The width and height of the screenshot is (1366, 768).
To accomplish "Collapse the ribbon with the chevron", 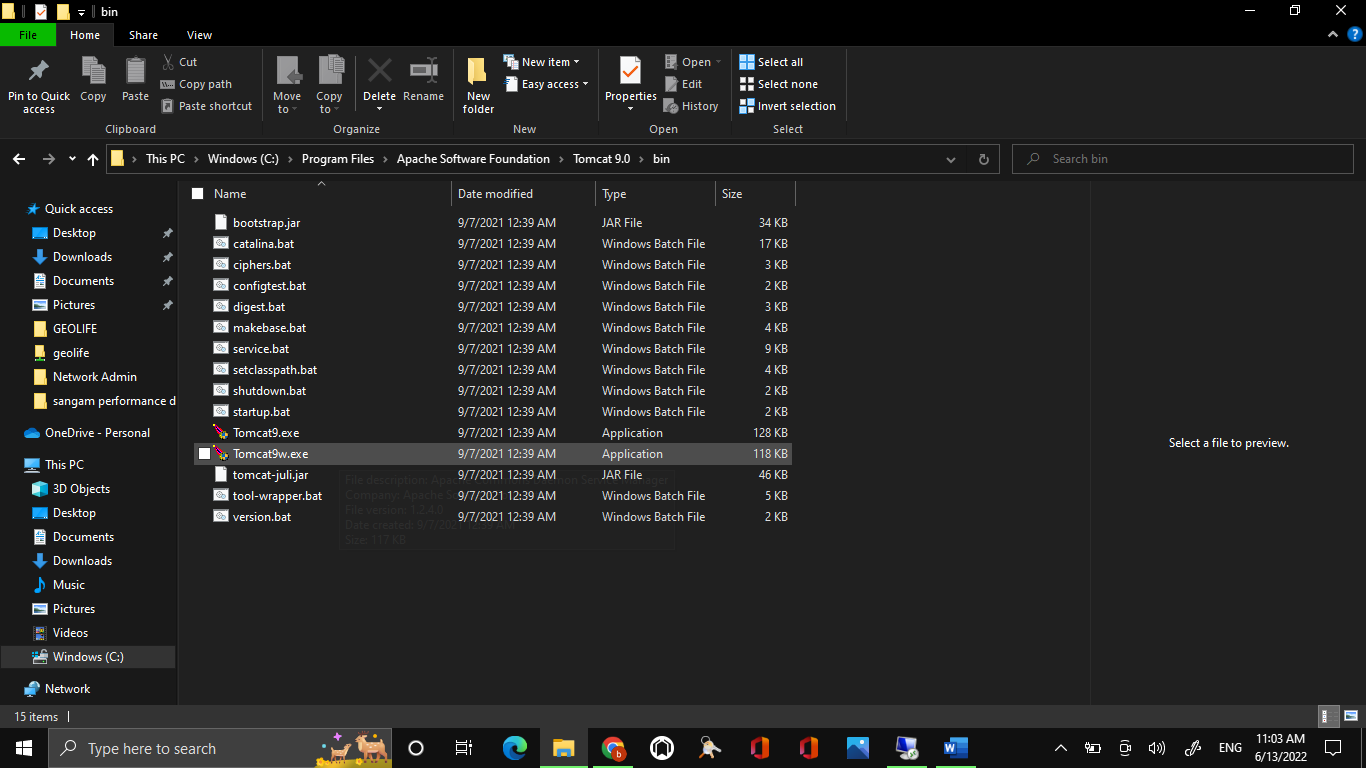I will point(1332,34).
